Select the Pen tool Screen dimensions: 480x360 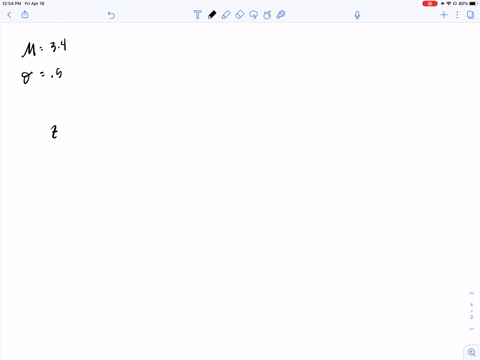coord(212,15)
